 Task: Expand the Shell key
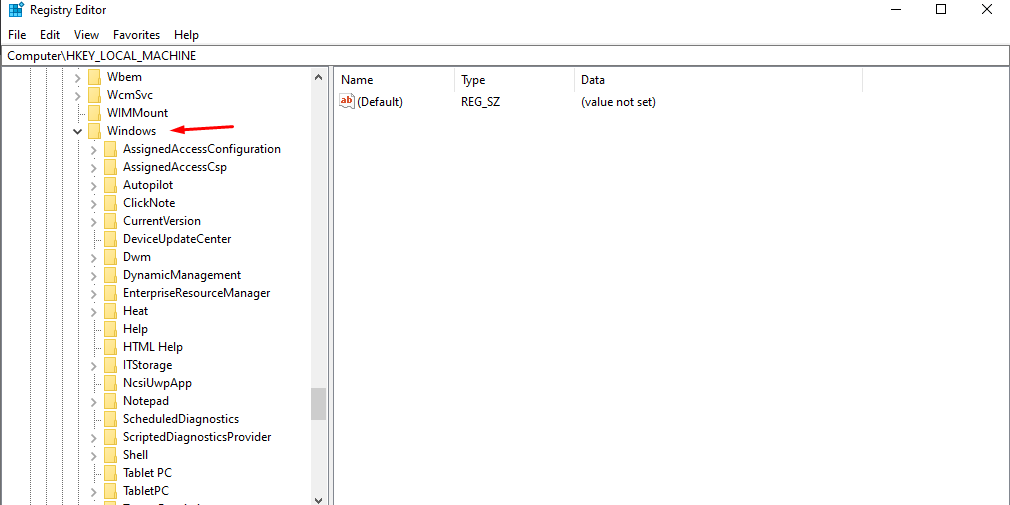94,456
